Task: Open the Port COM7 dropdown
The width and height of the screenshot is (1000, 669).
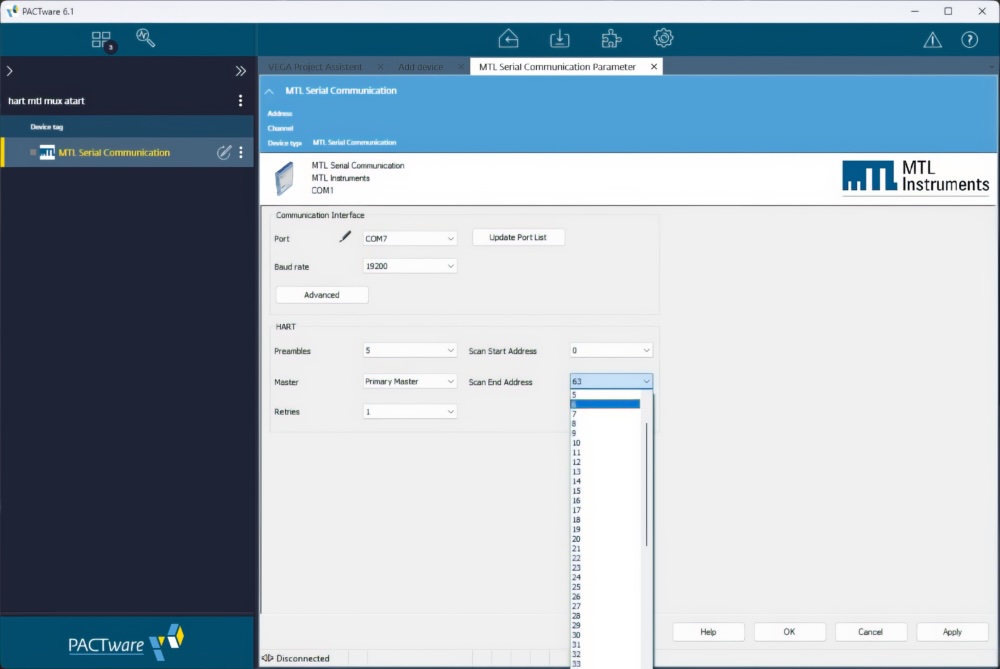Action: coord(409,239)
